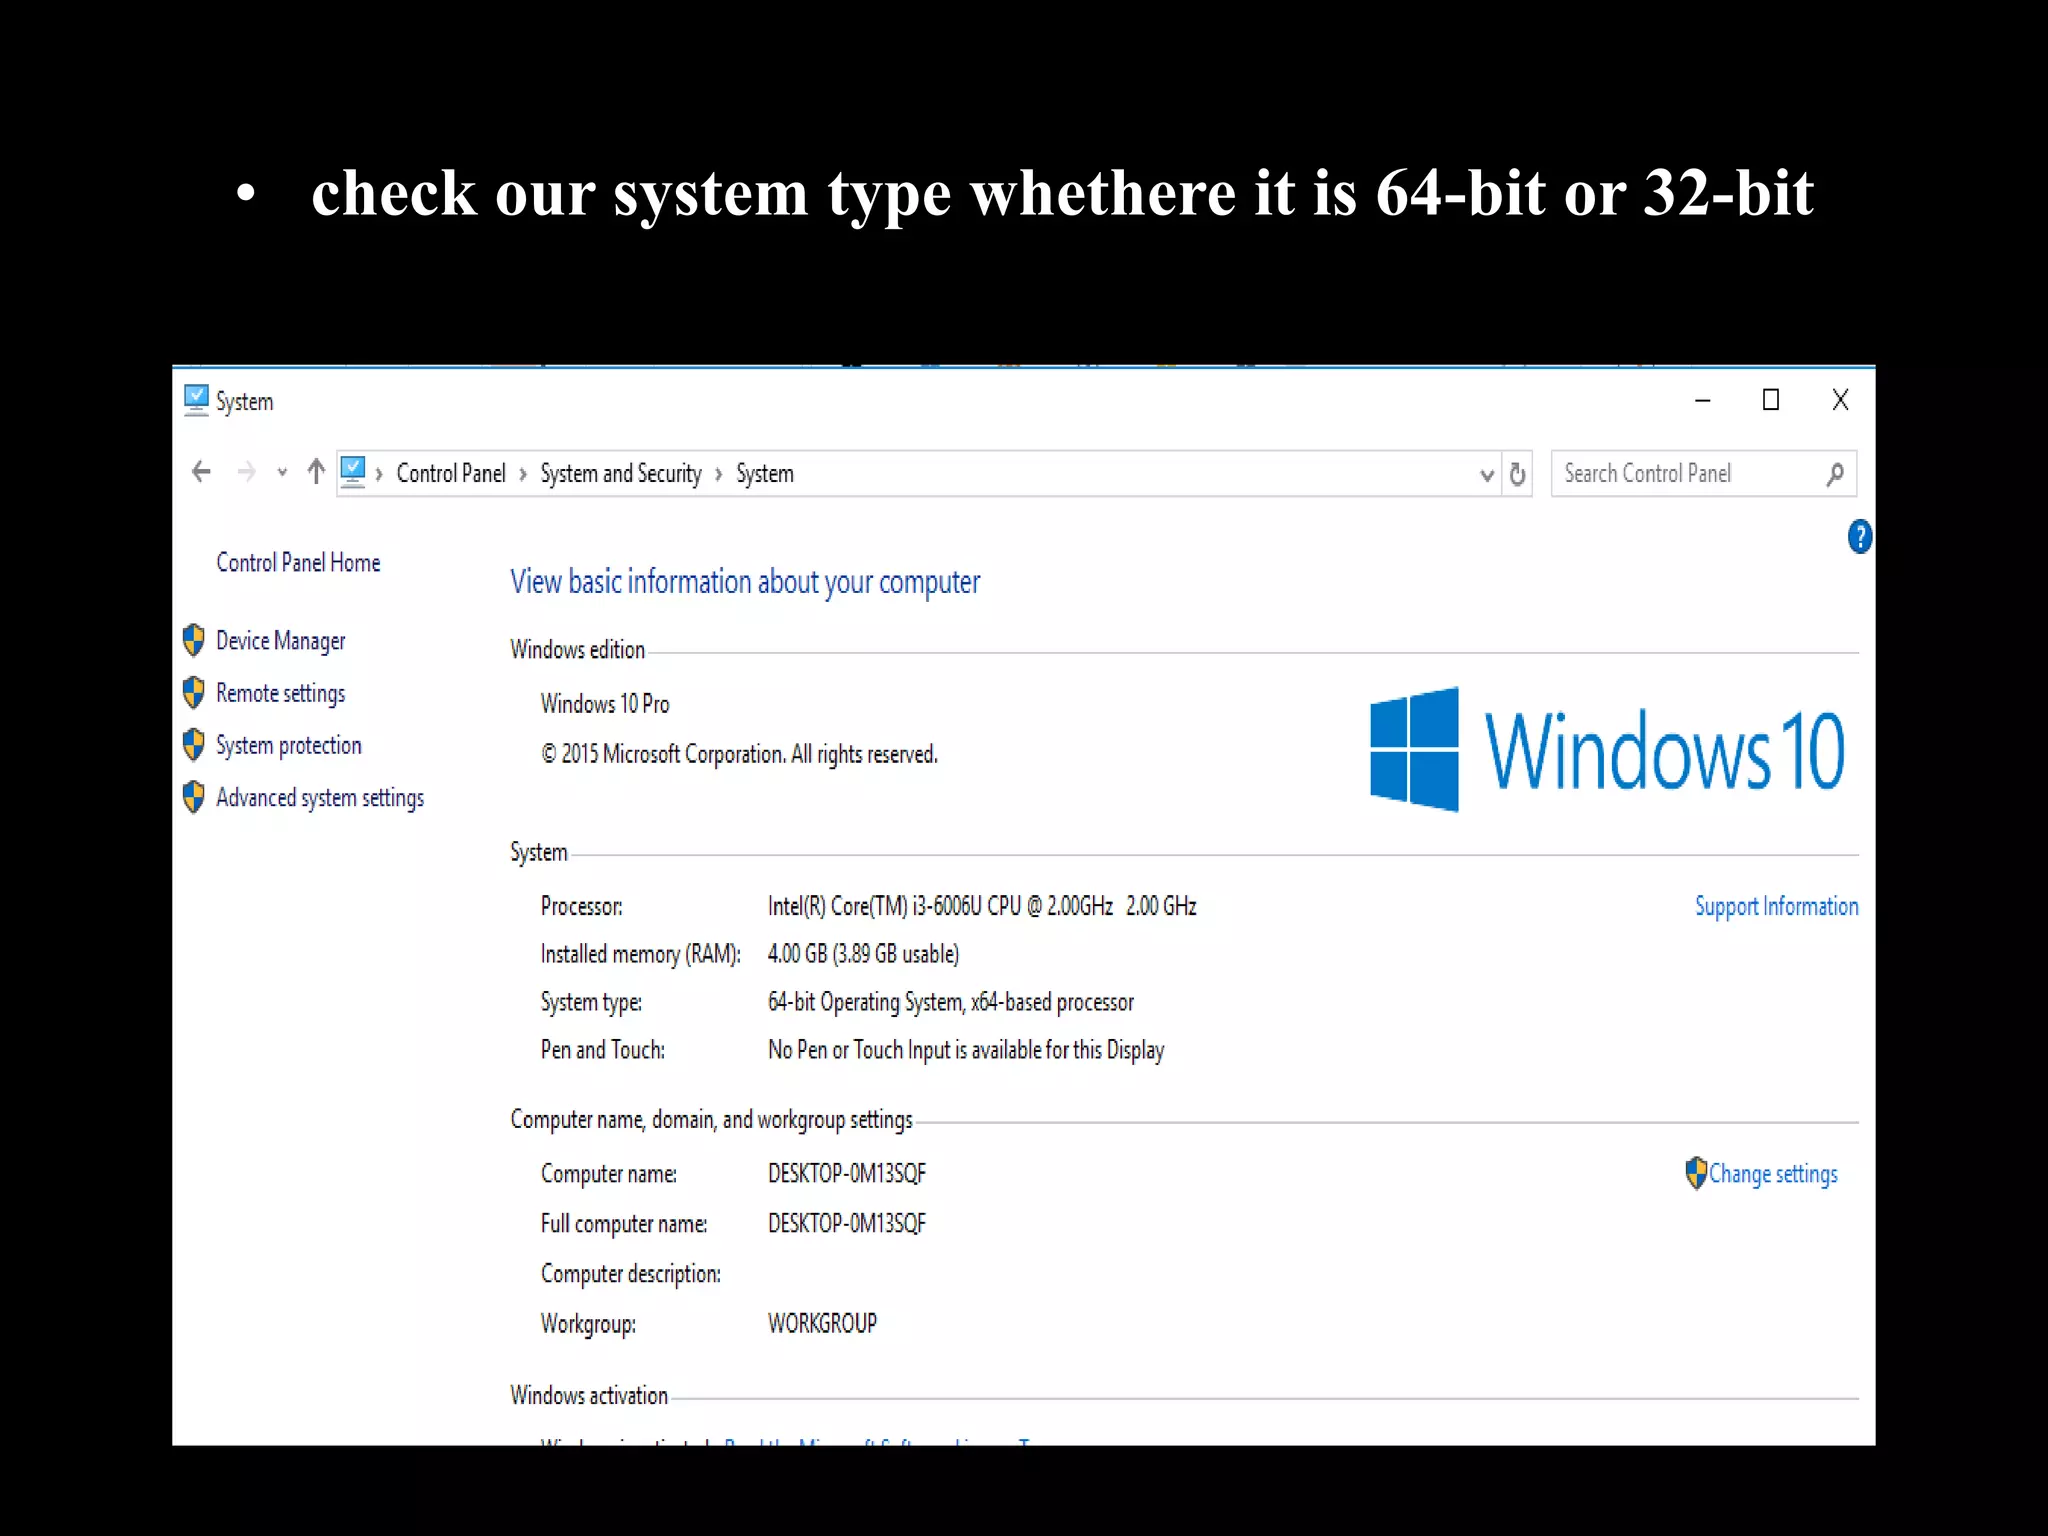This screenshot has height=1536, width=2048.
Task: Open Advanced system settings link
Action: pyautogui.click(x=320, y=797)
